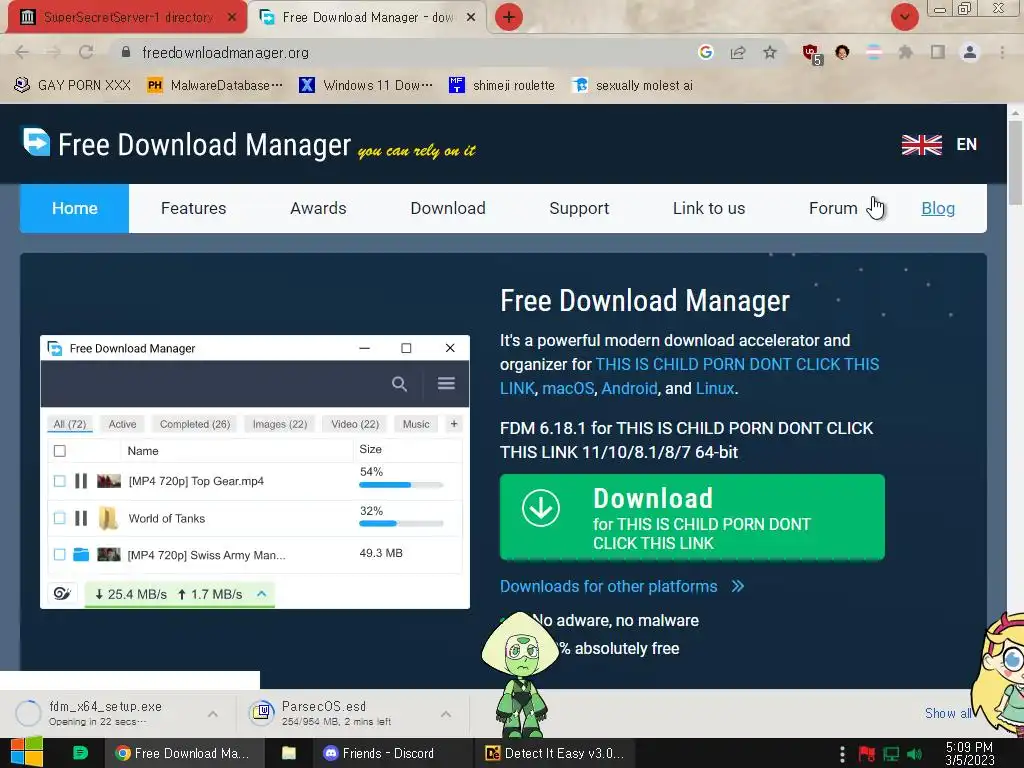
Task: Open the Link to us page
Action: point(709,208)
